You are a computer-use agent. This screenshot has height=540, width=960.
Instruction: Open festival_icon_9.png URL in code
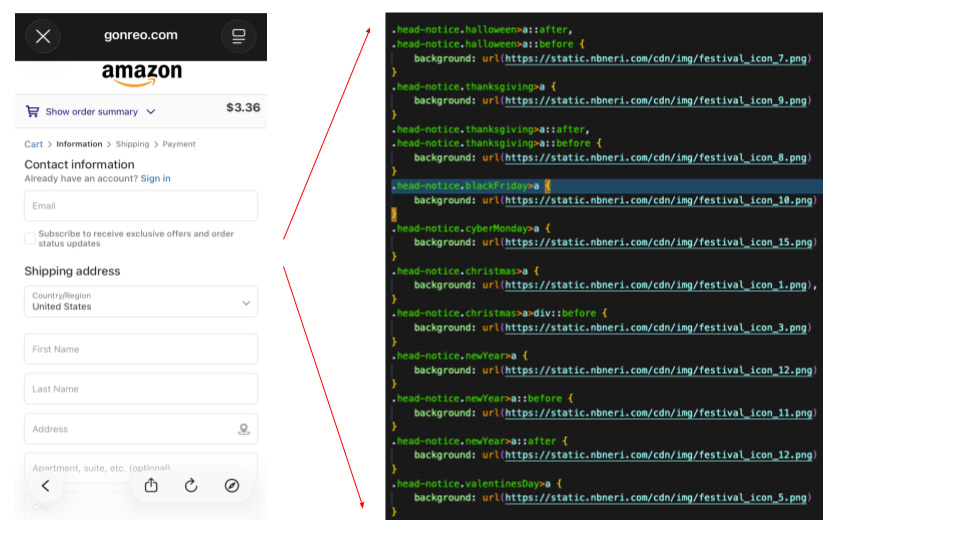point(656,100)
